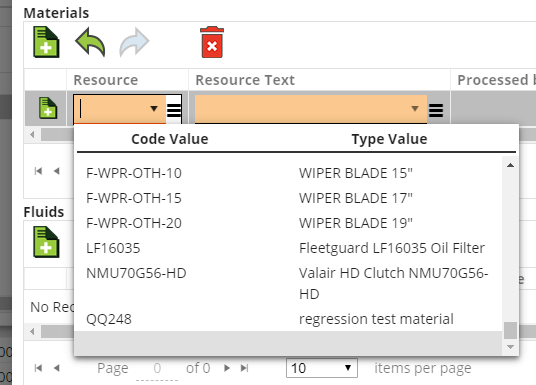
Task: Click dropdown list scroll up arrow
Action: click(x=510, y=165)
